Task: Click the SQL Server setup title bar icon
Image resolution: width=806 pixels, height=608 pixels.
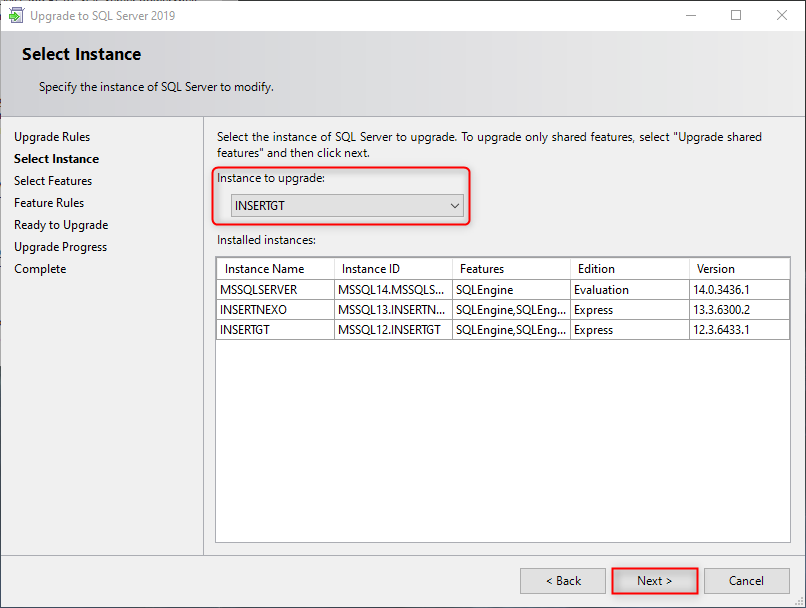Action: click(x=16, y=15)
